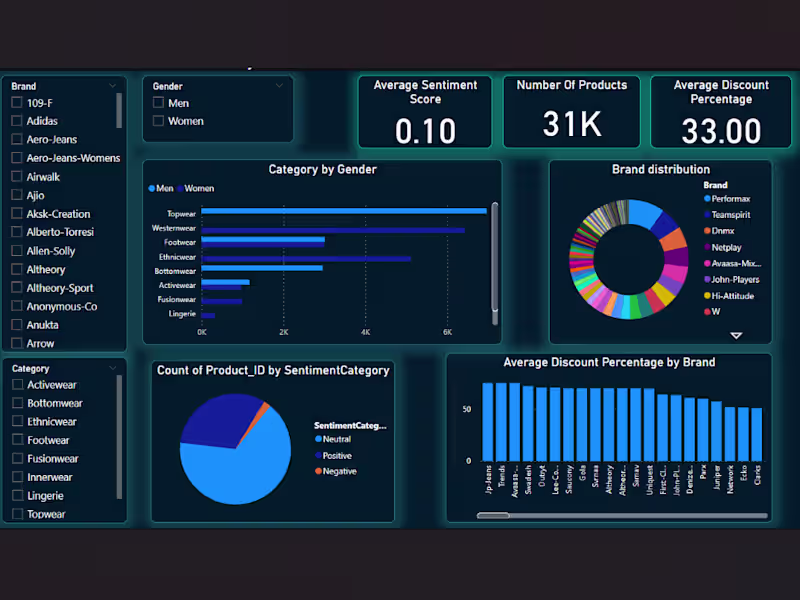The width and height of the screenshot is (800, 600).
Task: Select the Lingerie bar in chart
Action: 208,316
